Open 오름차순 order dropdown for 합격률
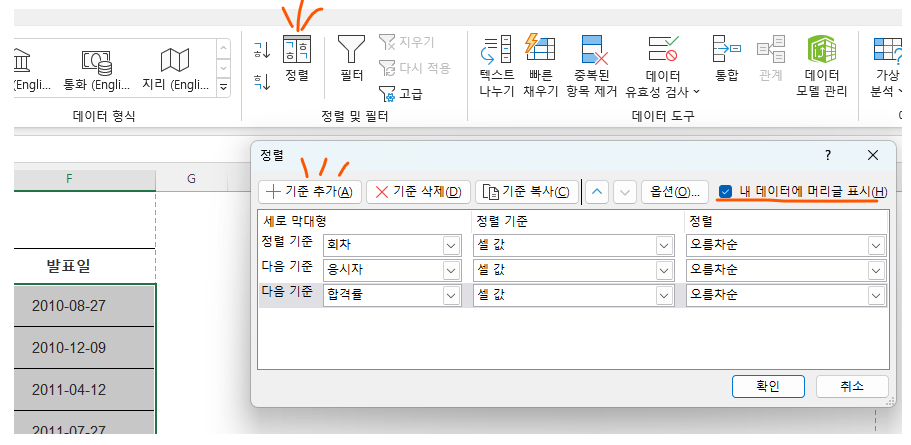911x445 pixels. [876, 295]
